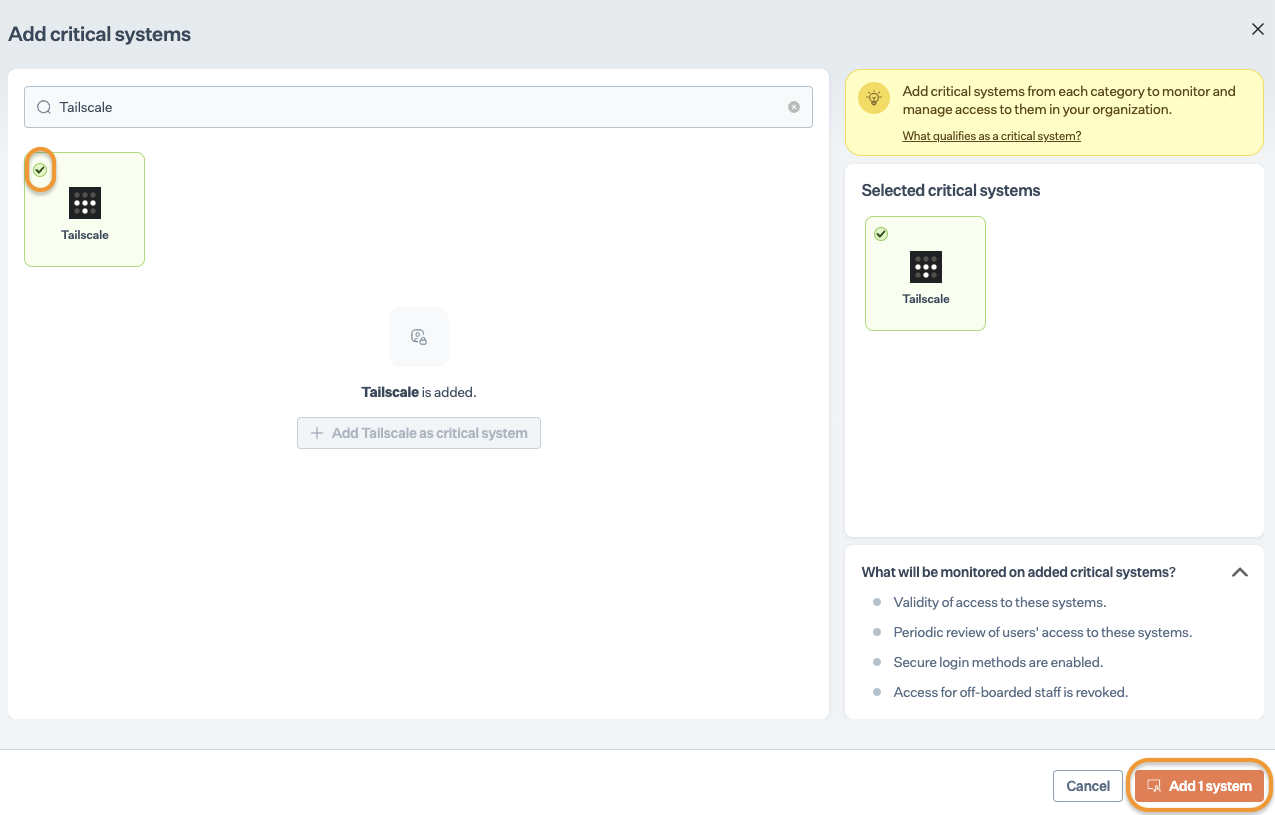
Task: Click Secure login methods are enabled text
Action: coord(998,662)
